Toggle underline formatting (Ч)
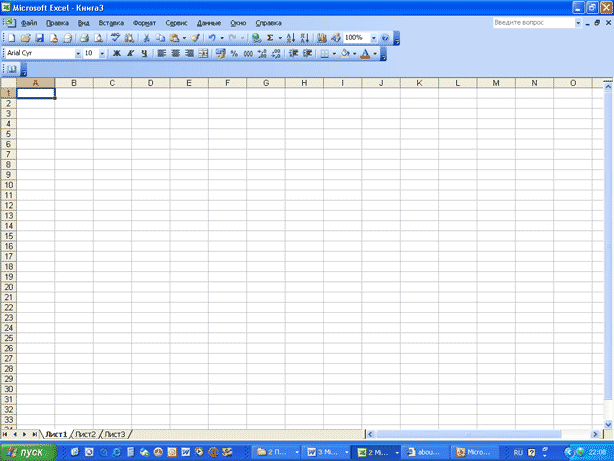The width and height of the screenshot is (614, 461). tap(144, 53)
